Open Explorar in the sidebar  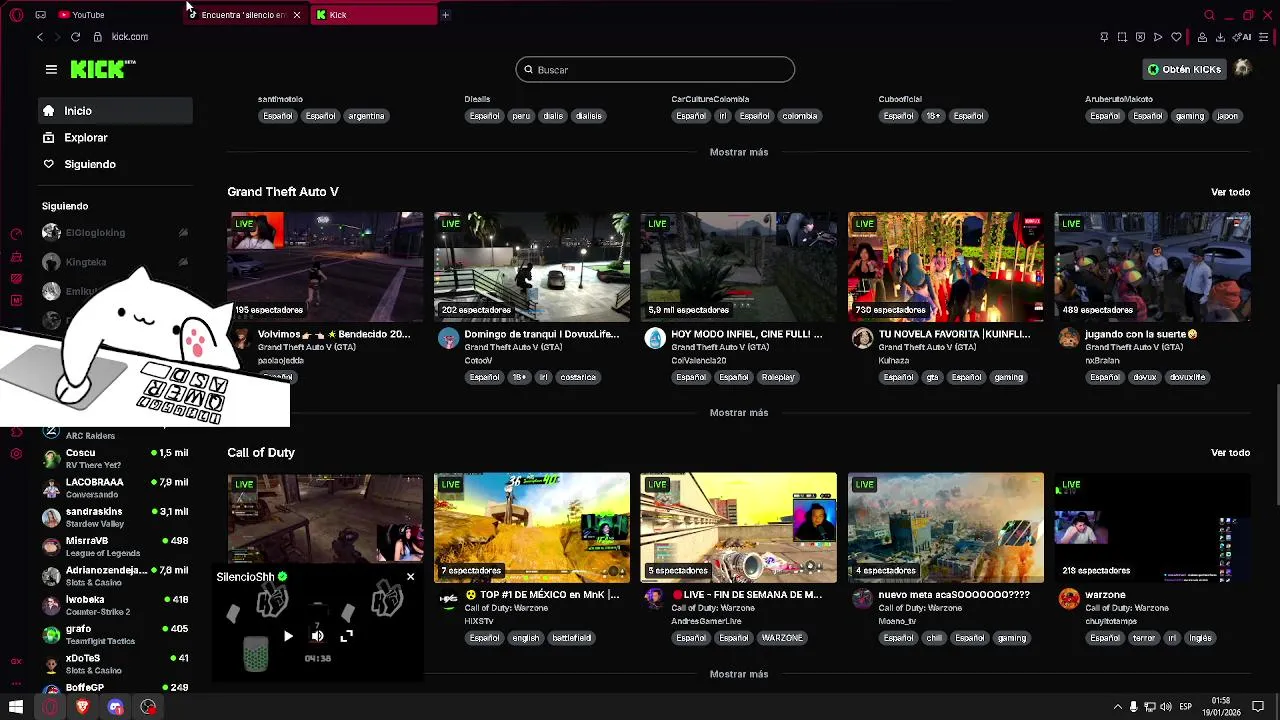116,138
